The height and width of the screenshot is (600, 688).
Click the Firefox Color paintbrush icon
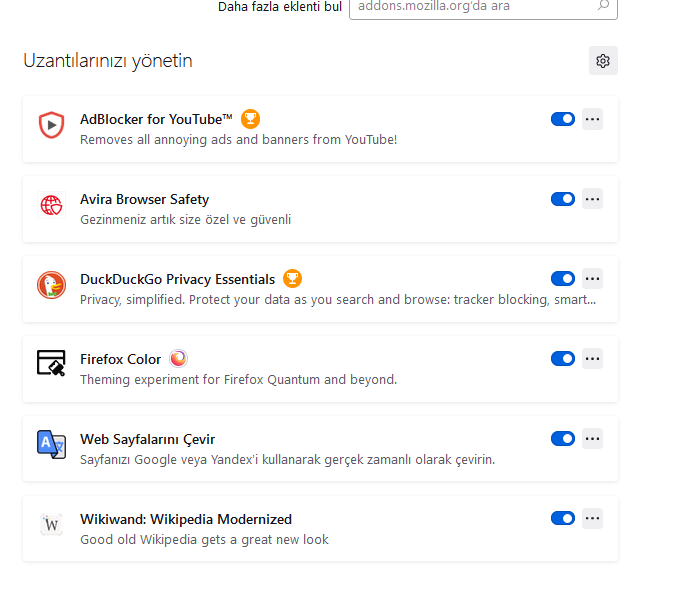pos(51,365)
